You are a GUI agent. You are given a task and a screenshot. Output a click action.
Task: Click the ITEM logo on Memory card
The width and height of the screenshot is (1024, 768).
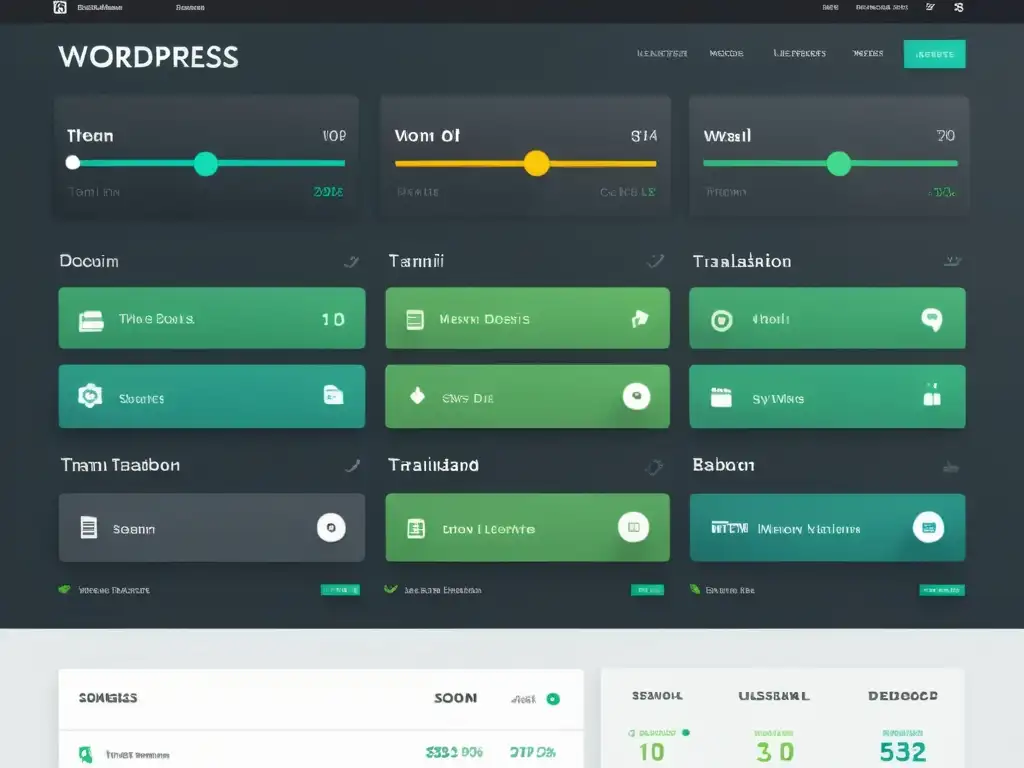pyautogui.click(x=729, y=527)
